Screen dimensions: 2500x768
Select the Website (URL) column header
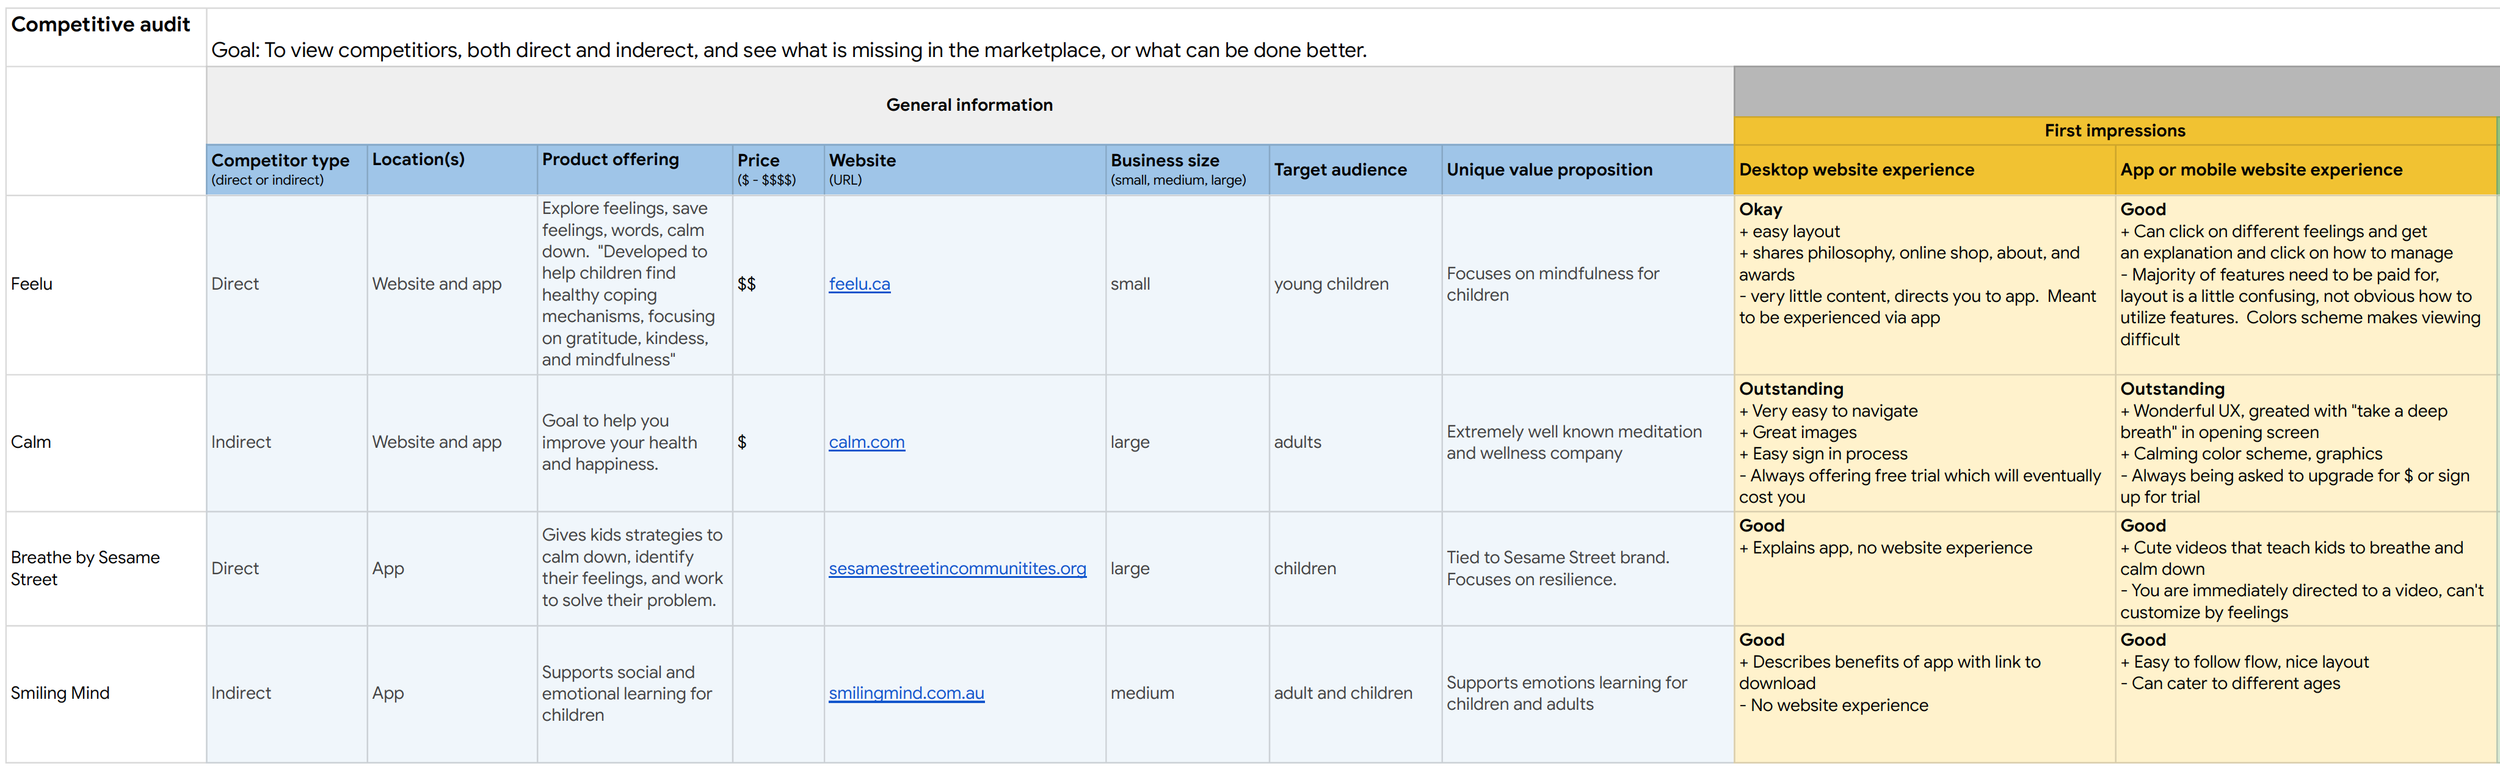(x=965, y=169)
